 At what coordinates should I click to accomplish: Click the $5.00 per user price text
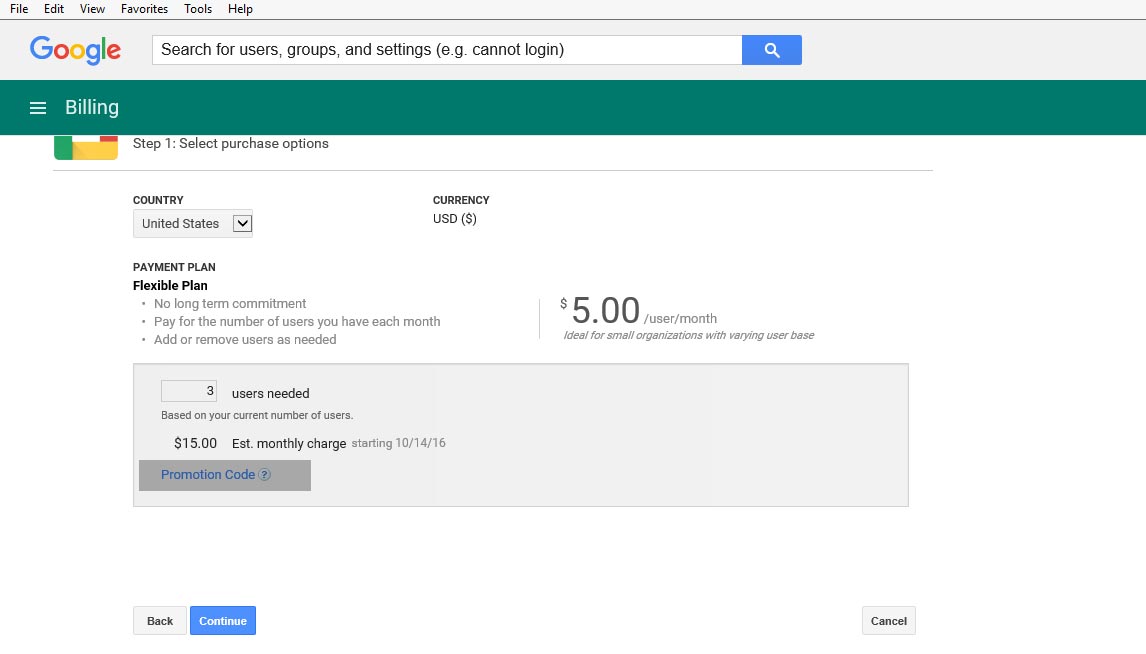point(605,311)
